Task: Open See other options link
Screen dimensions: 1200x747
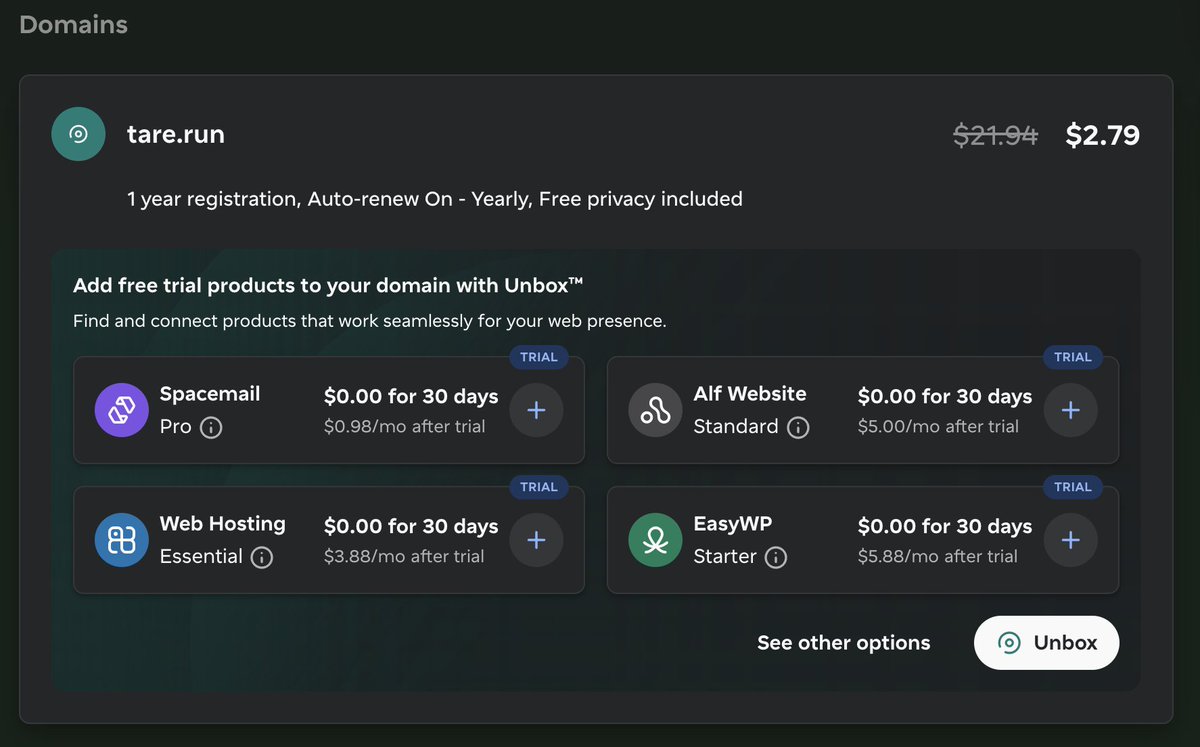Action: coord(844,643)
